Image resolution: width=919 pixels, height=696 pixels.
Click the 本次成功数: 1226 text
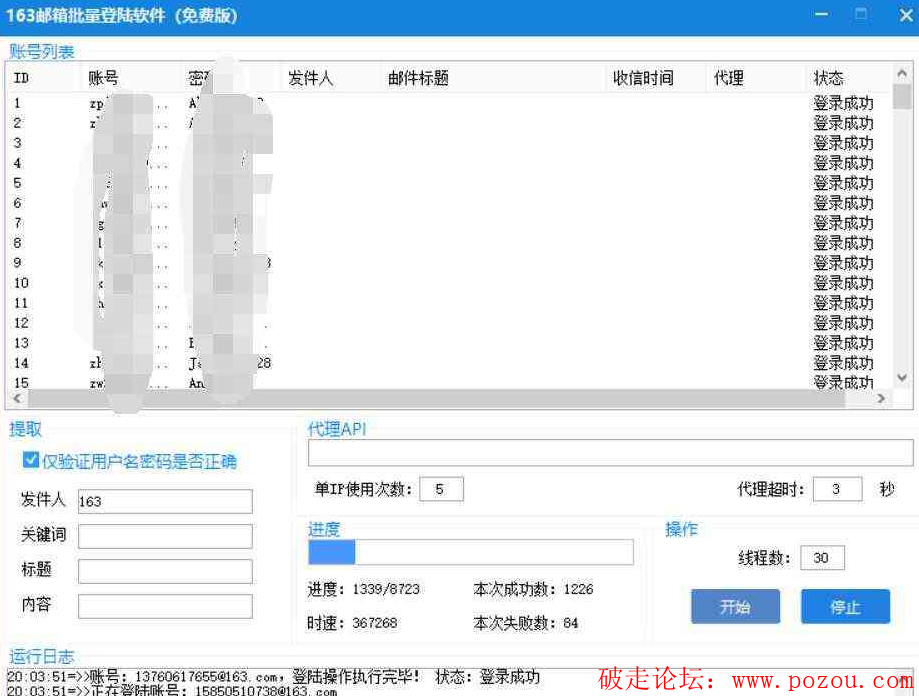tap(533, 589)
